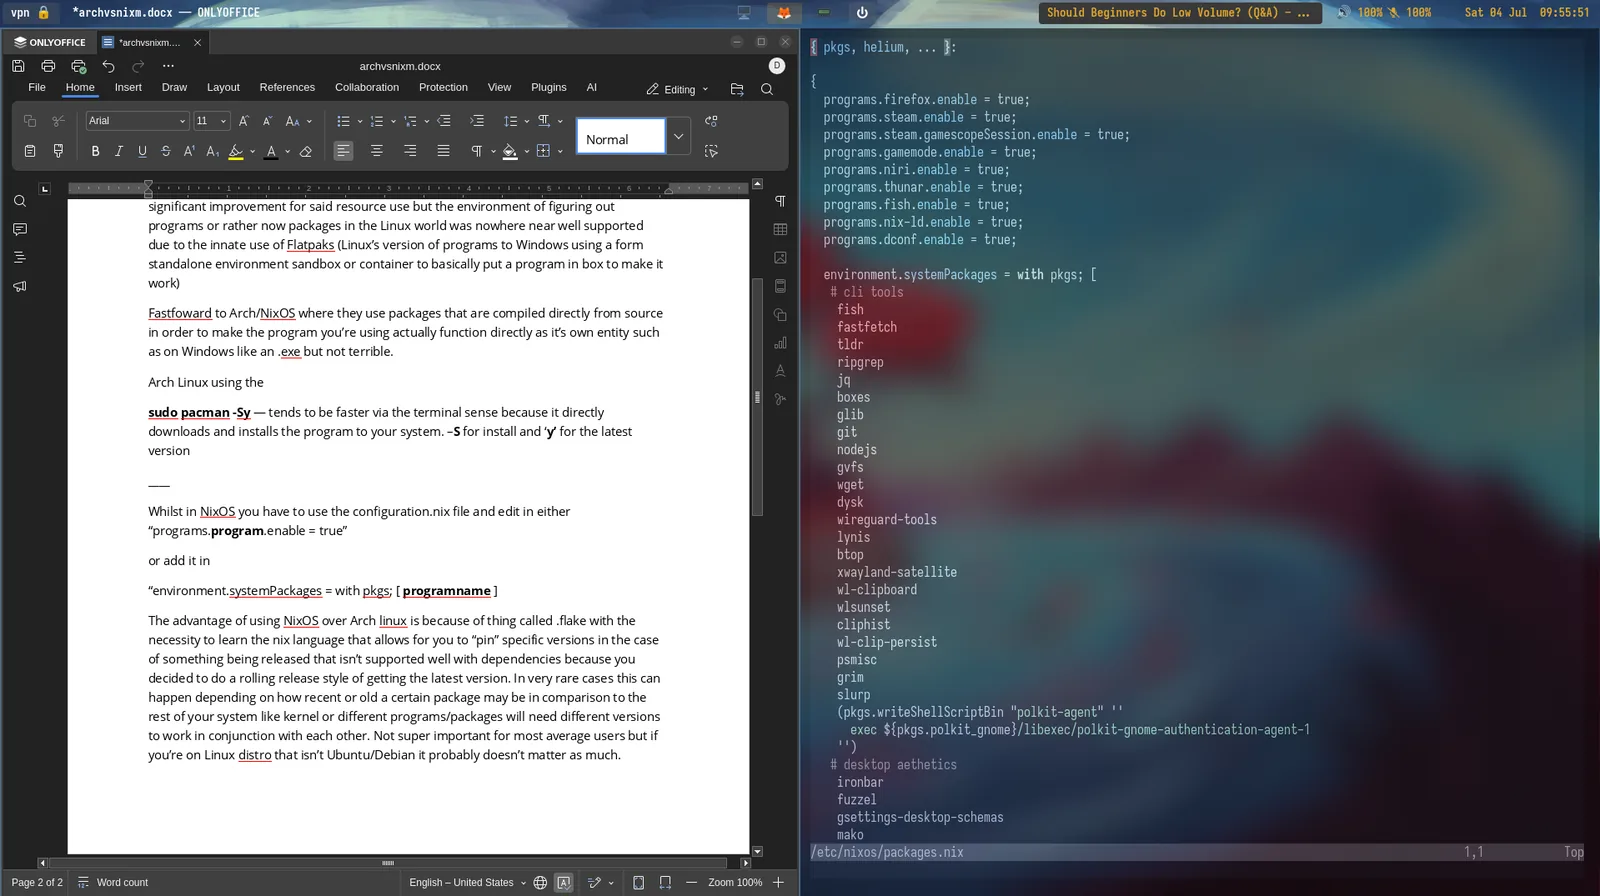Screen dimensions: 1600x896
Task: Copy paragraph style with the paintbrush icon
Action: [58, 151]
